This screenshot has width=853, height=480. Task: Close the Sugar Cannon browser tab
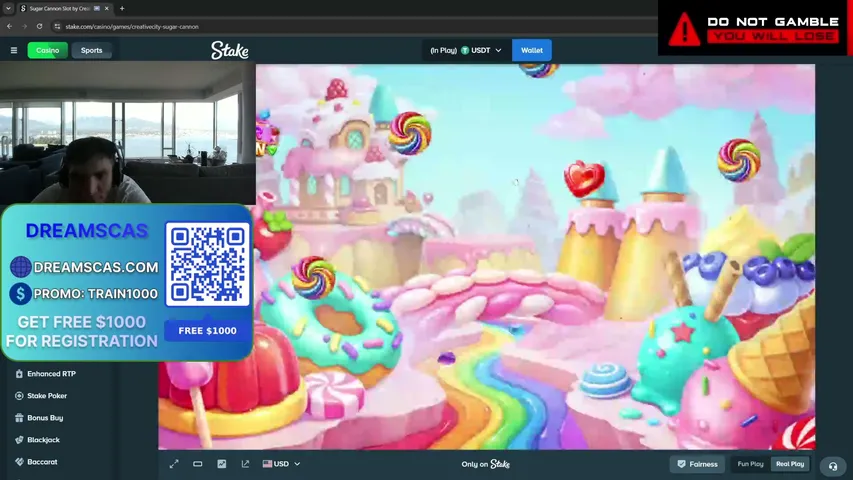click(107, 9)
